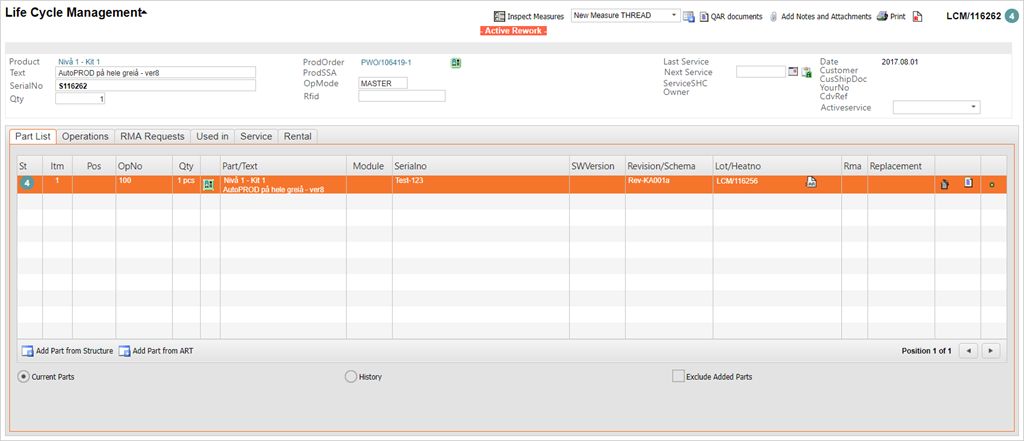Select the Current Parts radio button
This screenshot has width=1024, height=441.
[x=24, y=377]
